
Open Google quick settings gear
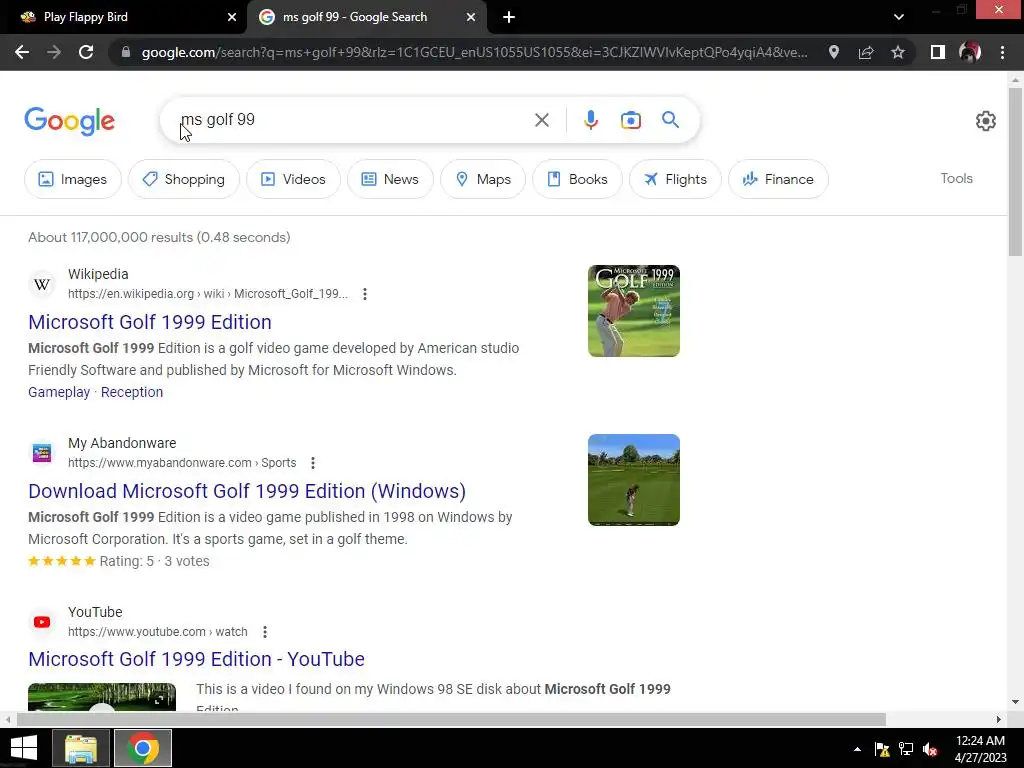985,121
